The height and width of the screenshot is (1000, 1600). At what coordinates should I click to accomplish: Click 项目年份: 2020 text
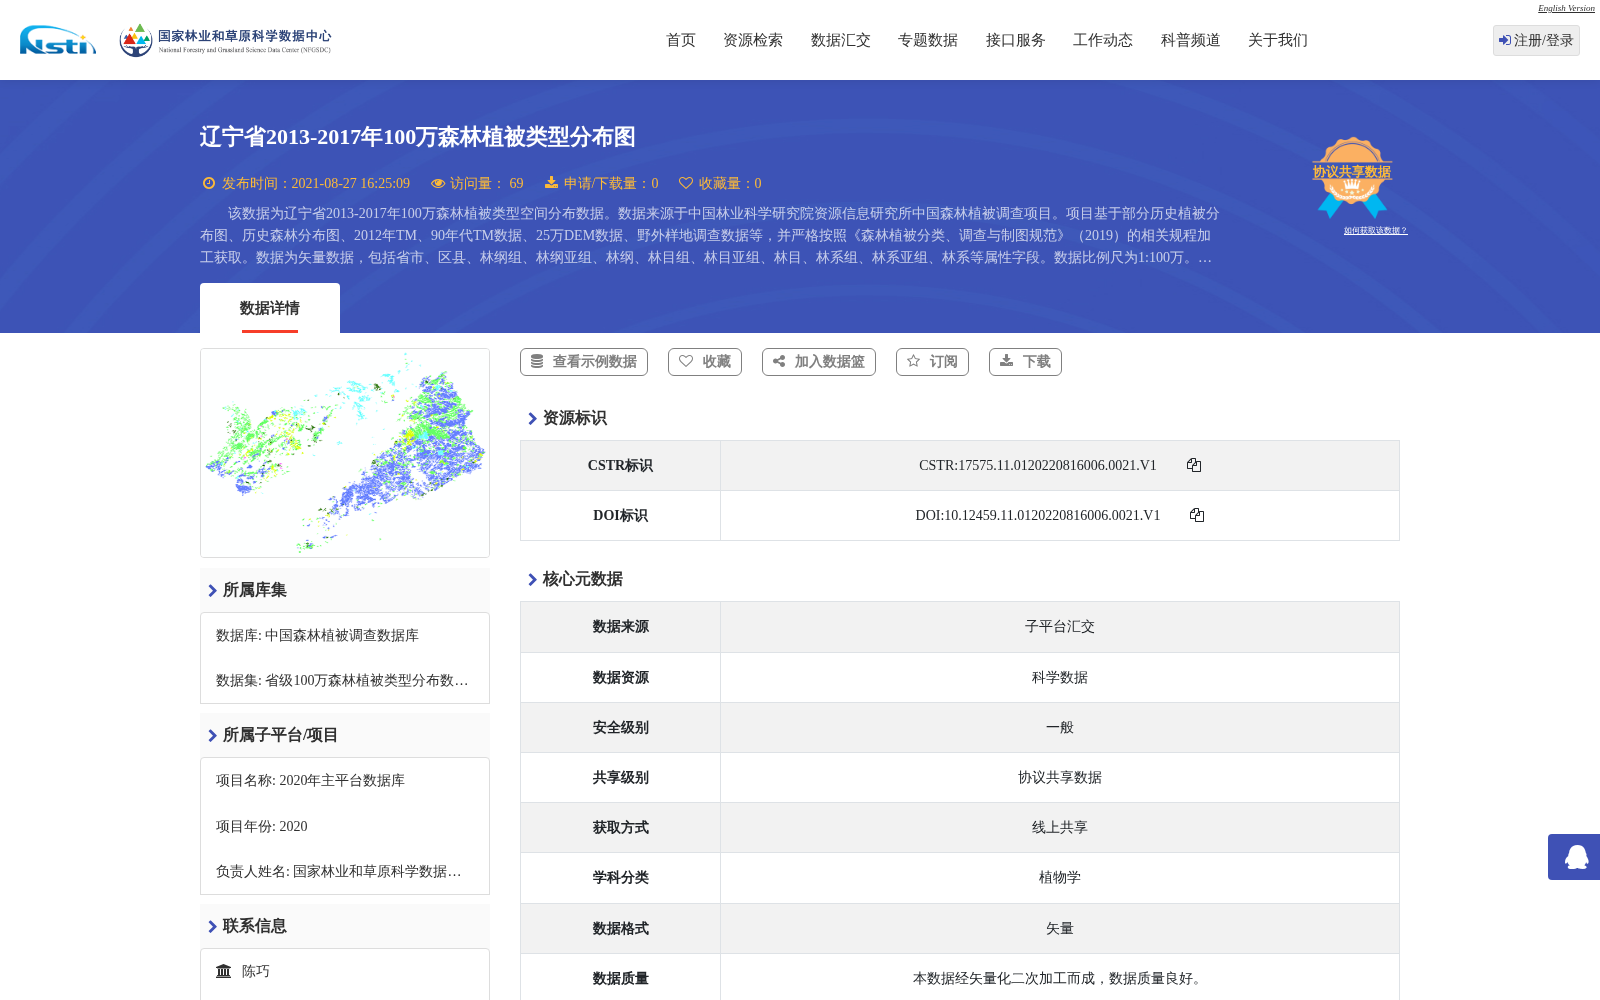click(x=262, y=827)
